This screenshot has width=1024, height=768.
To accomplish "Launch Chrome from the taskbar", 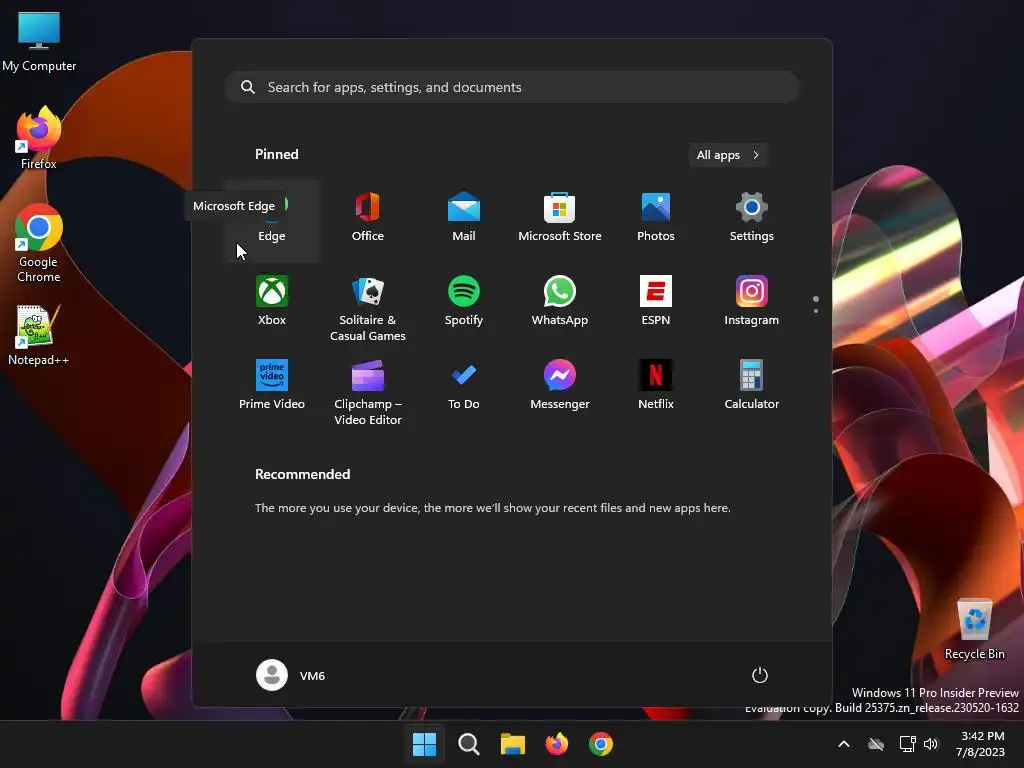I will coord(601,744).
